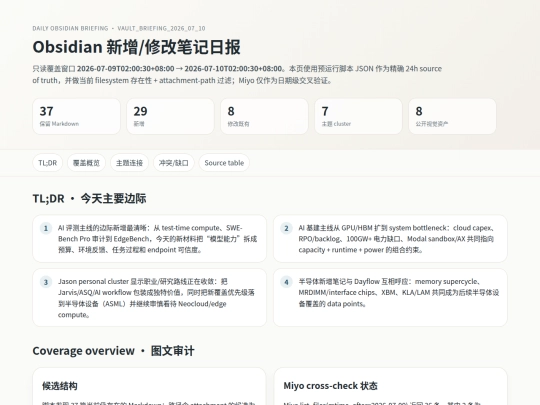The width and height of the screenshot is (540, 405).
Task: Click the number 2 badge in TL;DR
Action: (x=286, y=228)
